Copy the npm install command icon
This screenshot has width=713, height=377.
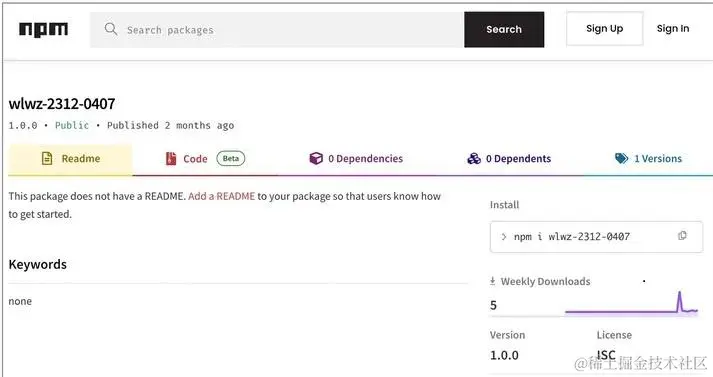tap(682, 236)
